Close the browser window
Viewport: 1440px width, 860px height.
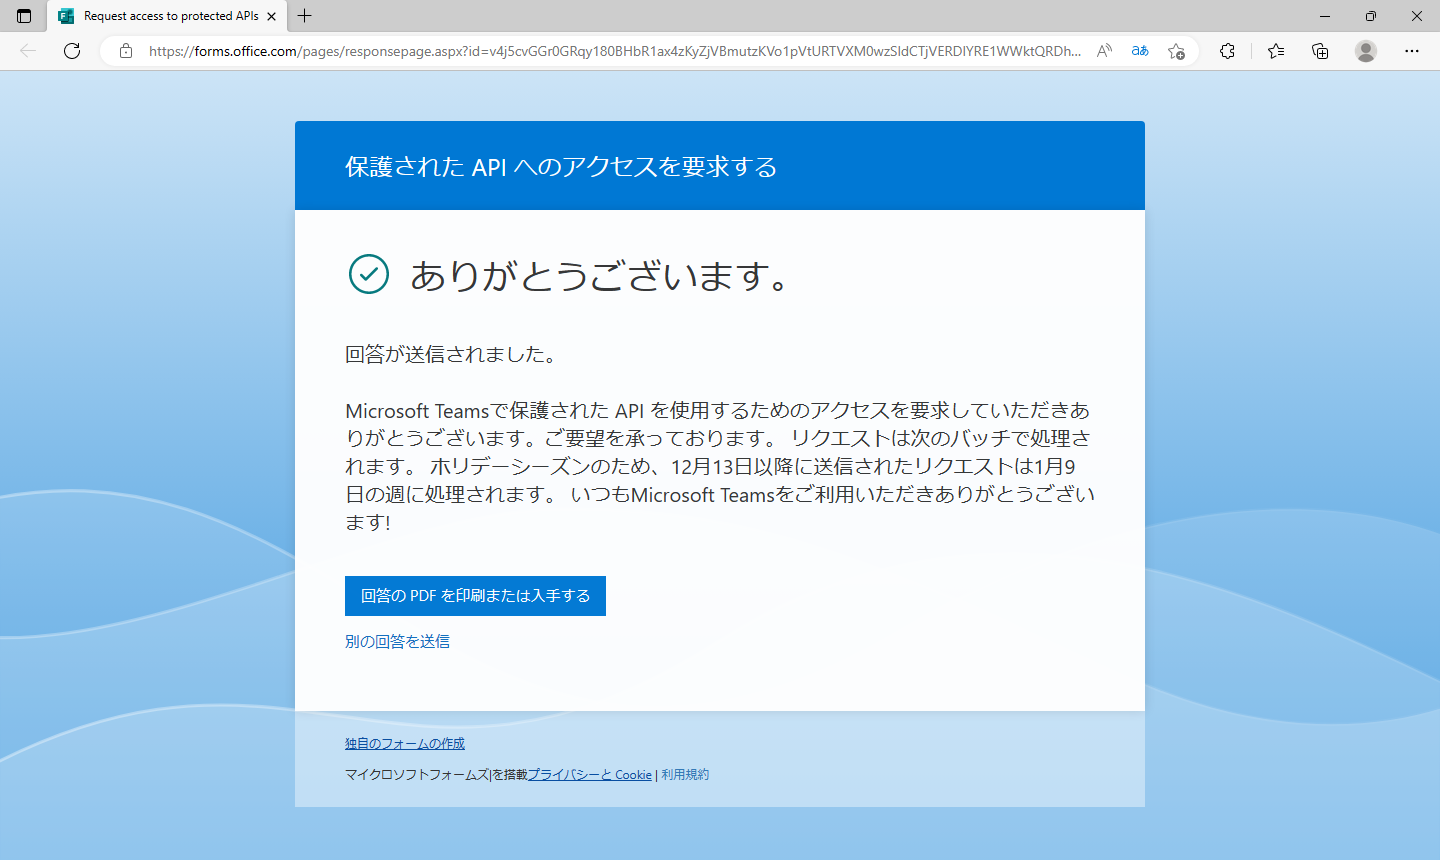pyautogui.click(x=1417, y=16)
